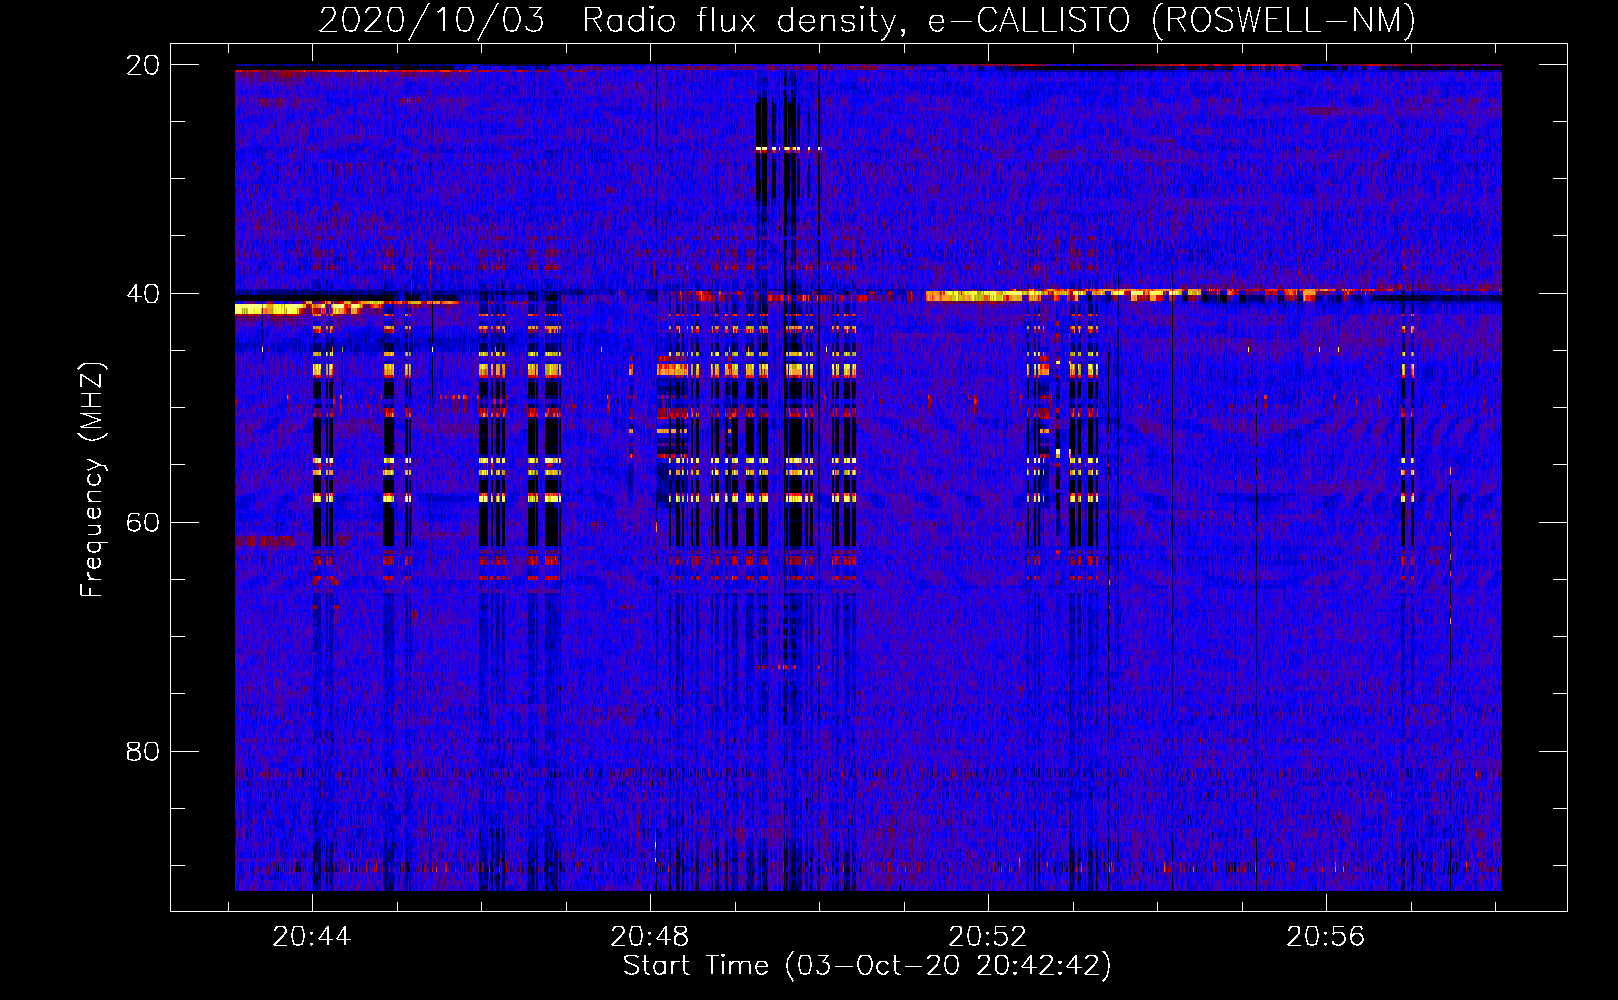
Task: Click the x-axis label 'Start Time (03-Oct-20 20:42:42)'
Action: point(867,966)
